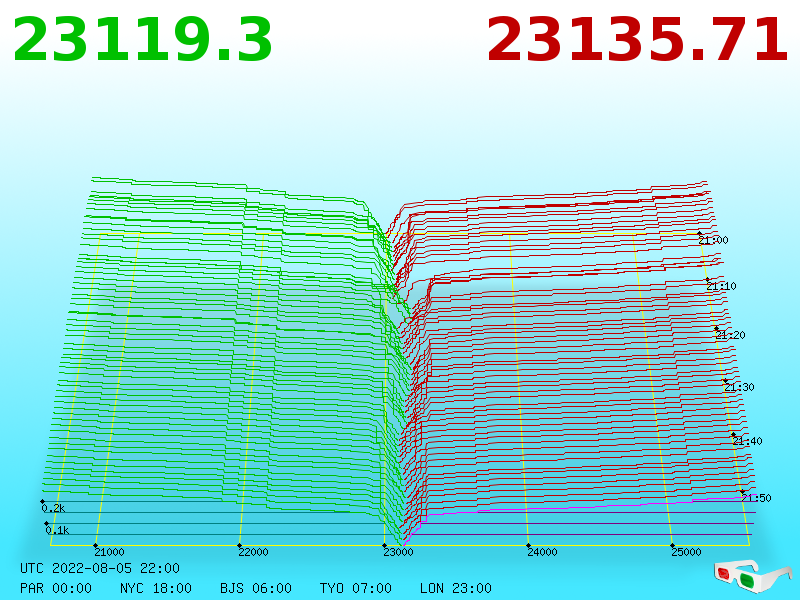
Task: Click the 3D anaglyph glasses icon
Action: pos(753,576)
